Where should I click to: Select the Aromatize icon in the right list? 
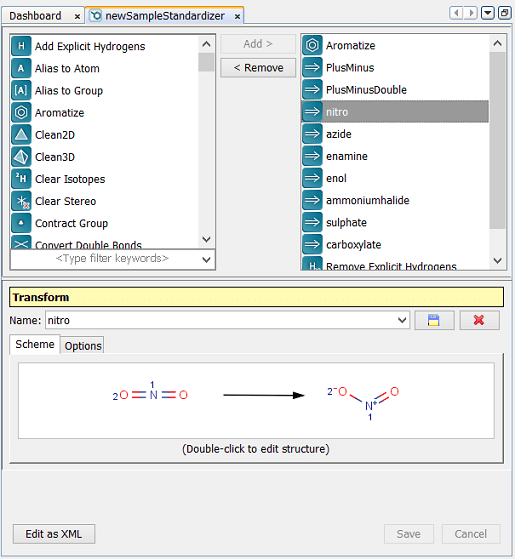tap(312, 45)
